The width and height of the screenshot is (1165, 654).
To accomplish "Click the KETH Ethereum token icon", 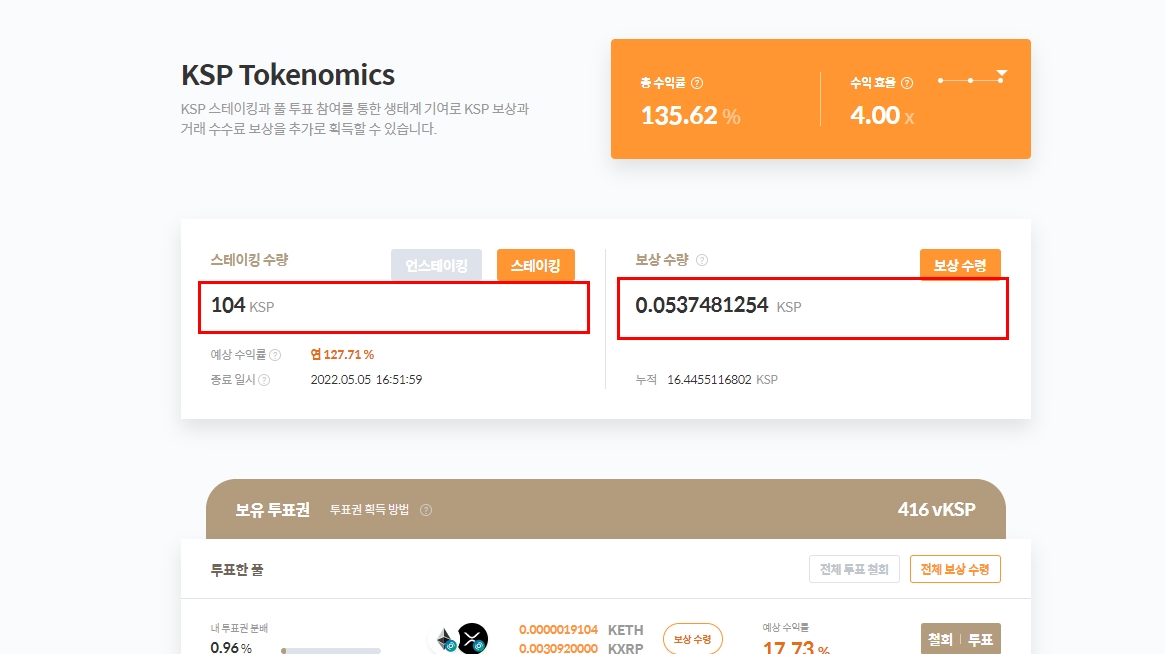I will click(x=444, y=639).
